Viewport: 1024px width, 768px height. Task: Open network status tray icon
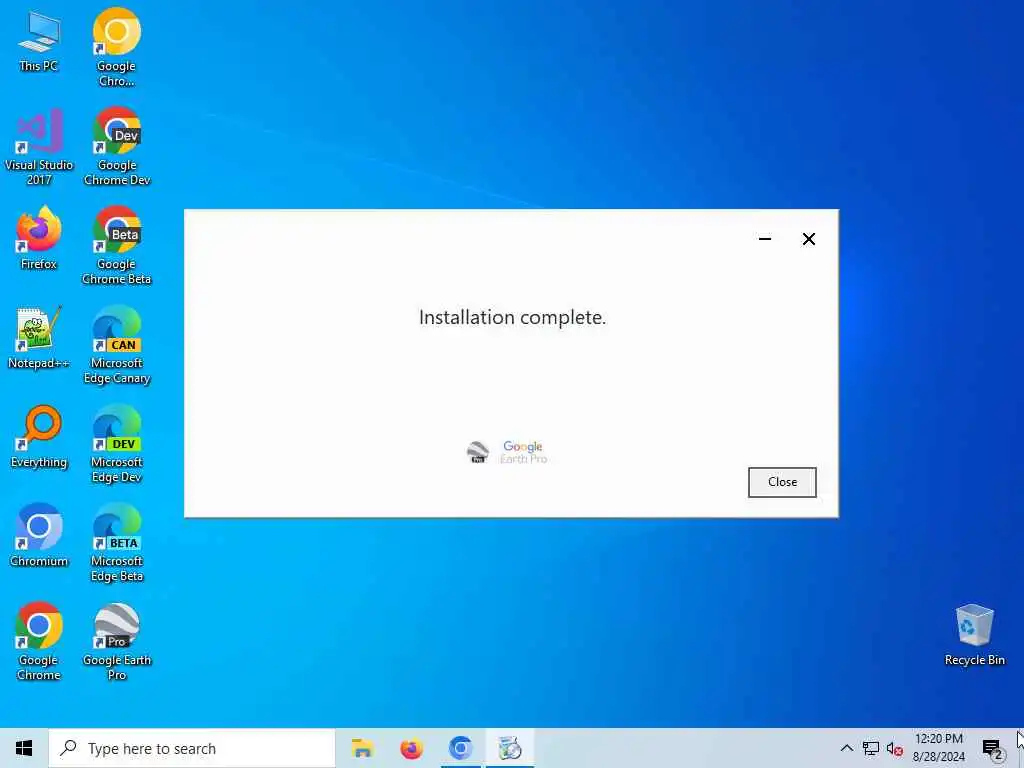[x=871, y=748]
